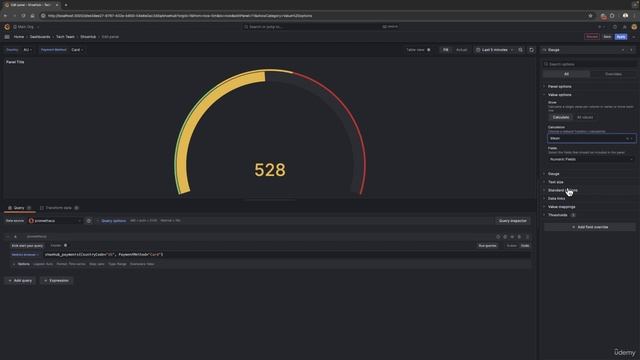Screen dimensions: 640x360
Task: Go to Tech Team breadcrumb
Action: click(65, 37)
